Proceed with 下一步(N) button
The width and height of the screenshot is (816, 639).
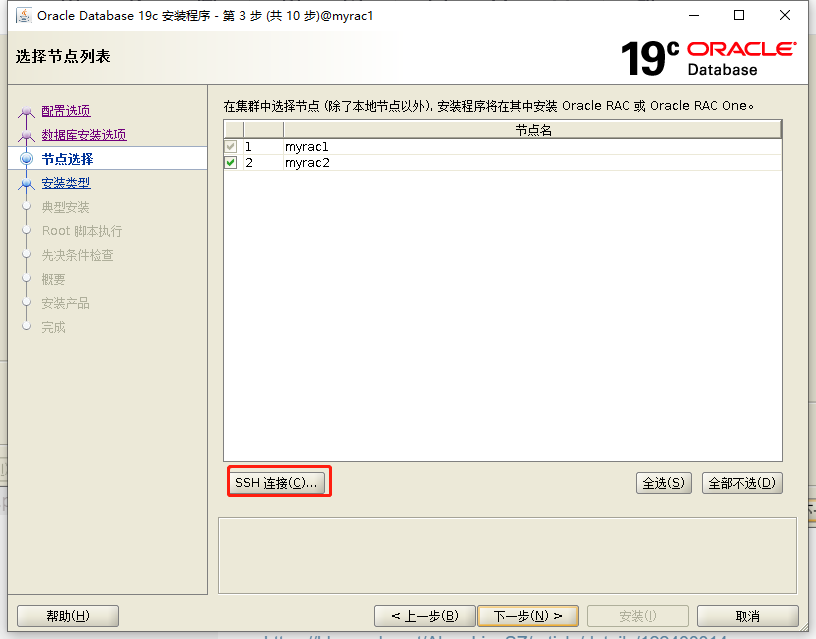point(528,616)
